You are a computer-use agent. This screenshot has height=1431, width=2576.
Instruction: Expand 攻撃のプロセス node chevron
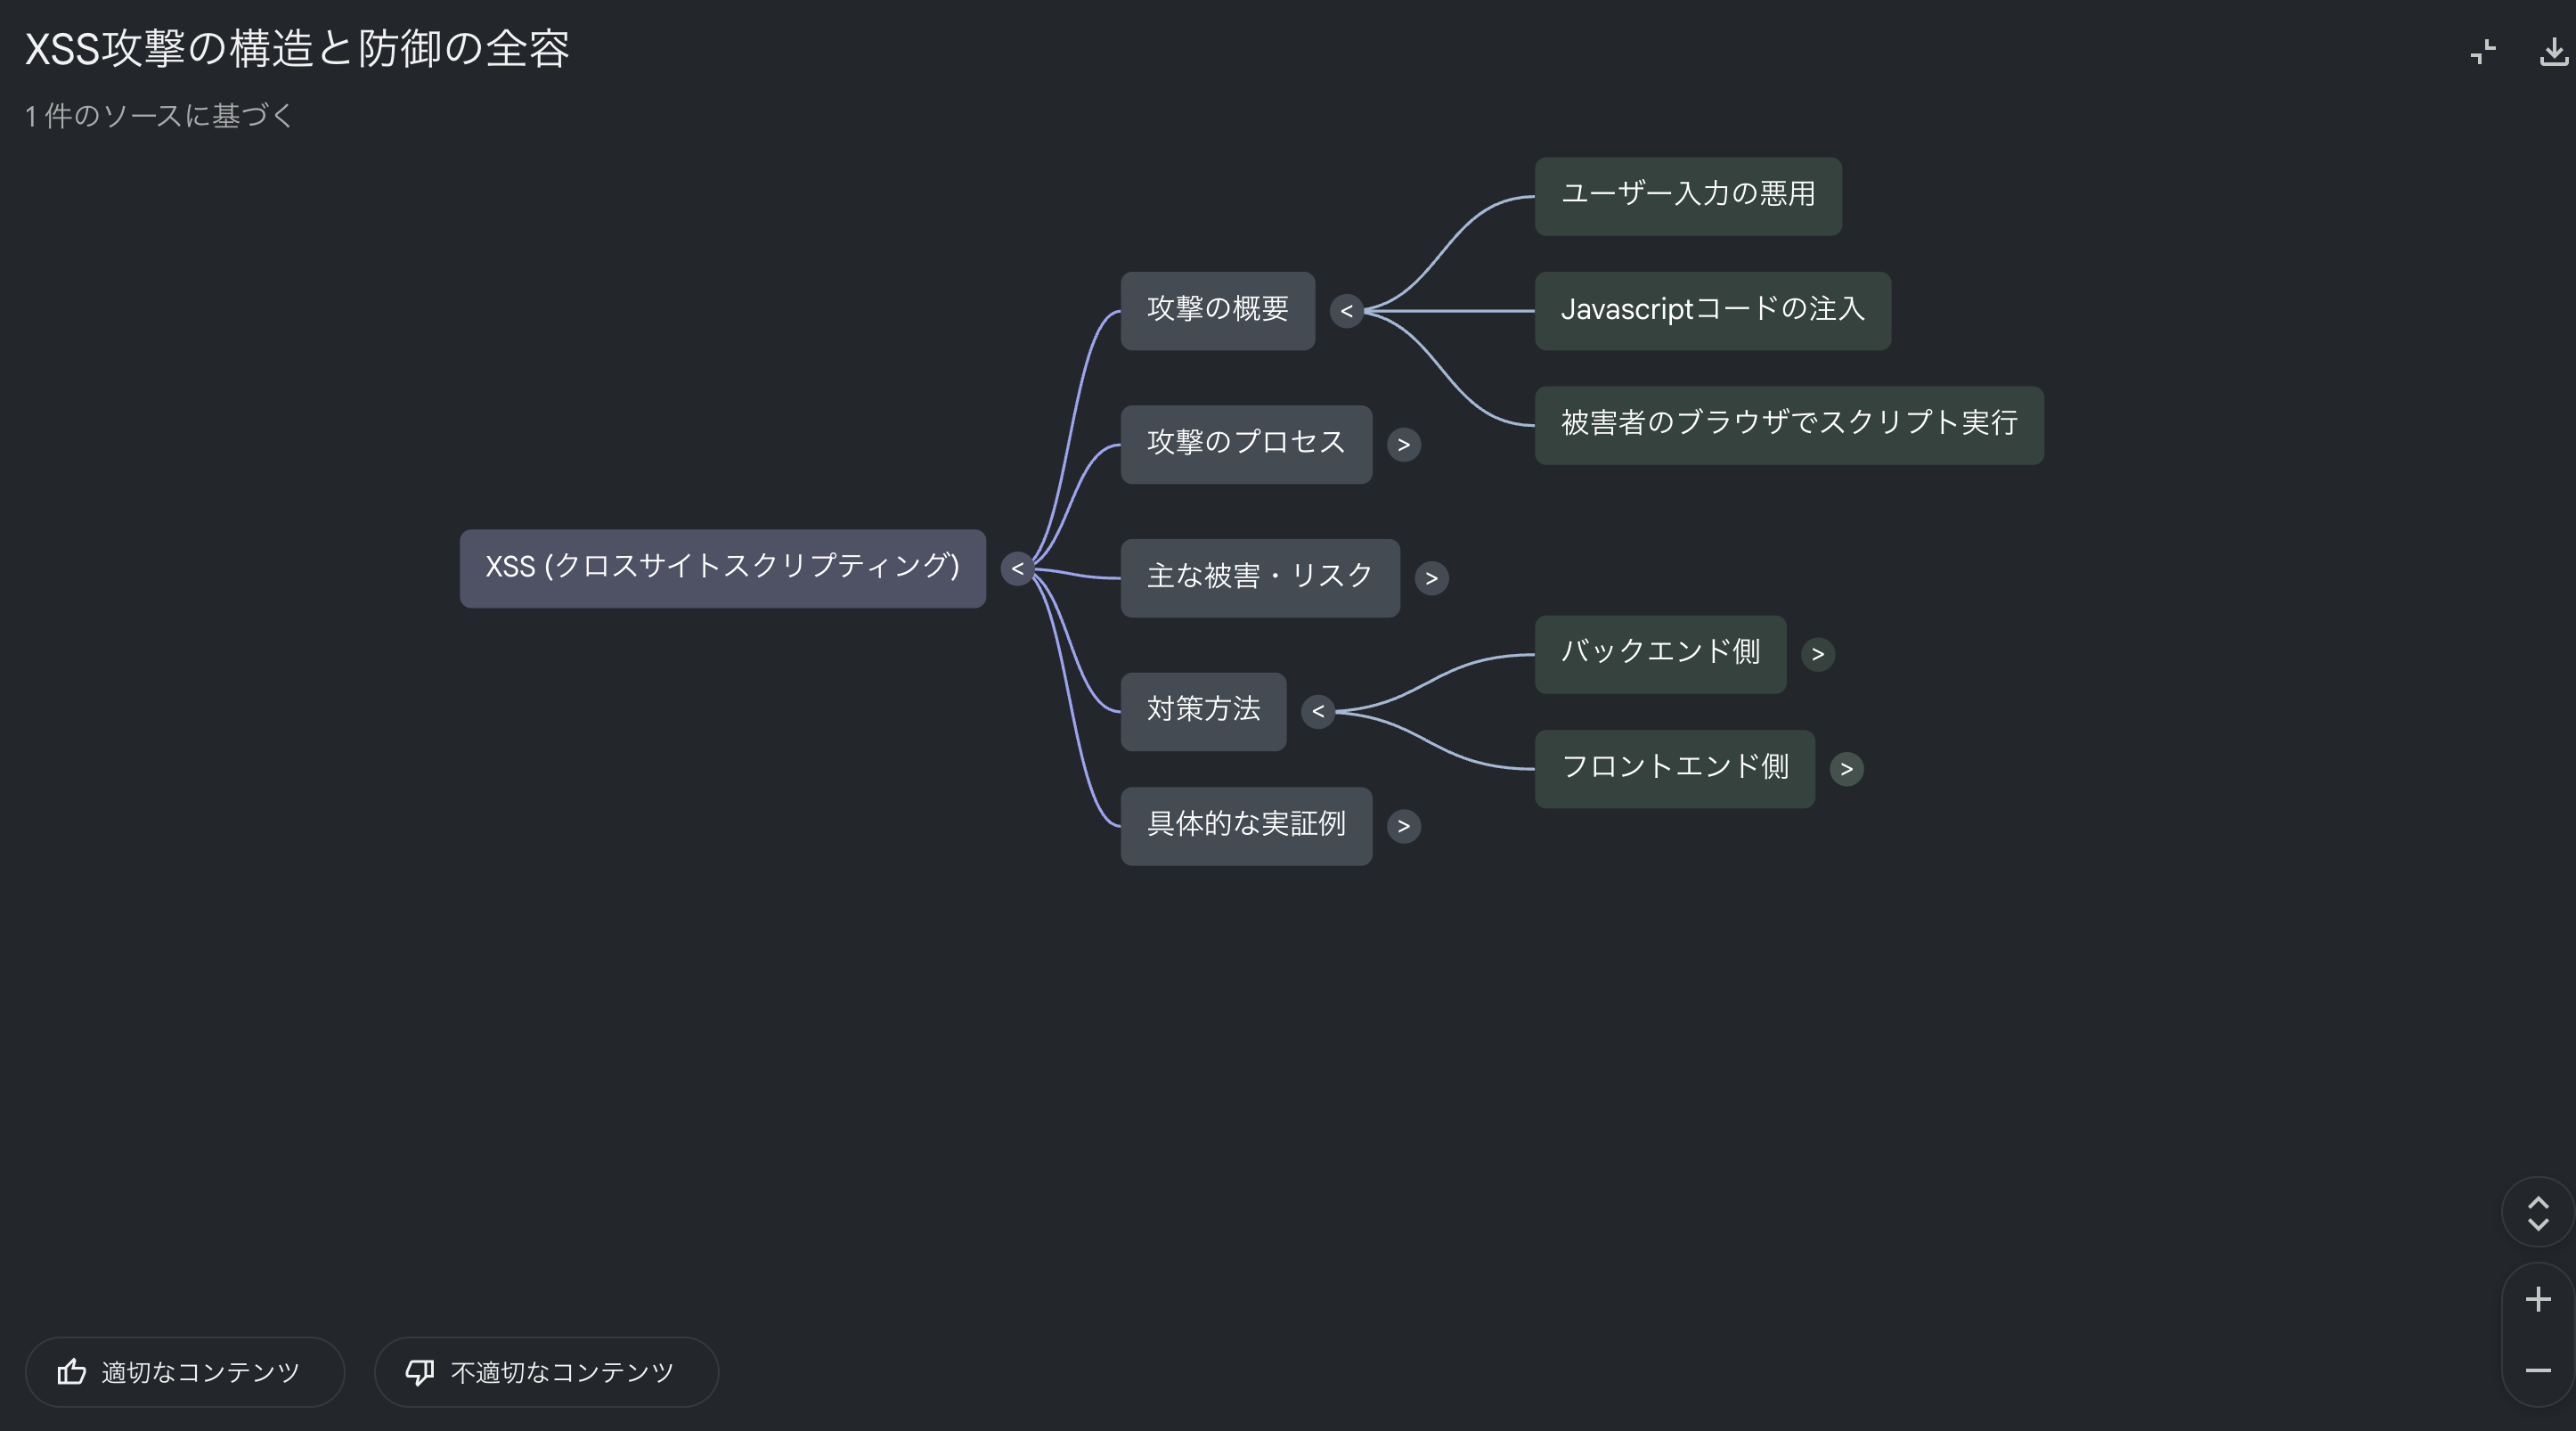(x=1403, y=445)
